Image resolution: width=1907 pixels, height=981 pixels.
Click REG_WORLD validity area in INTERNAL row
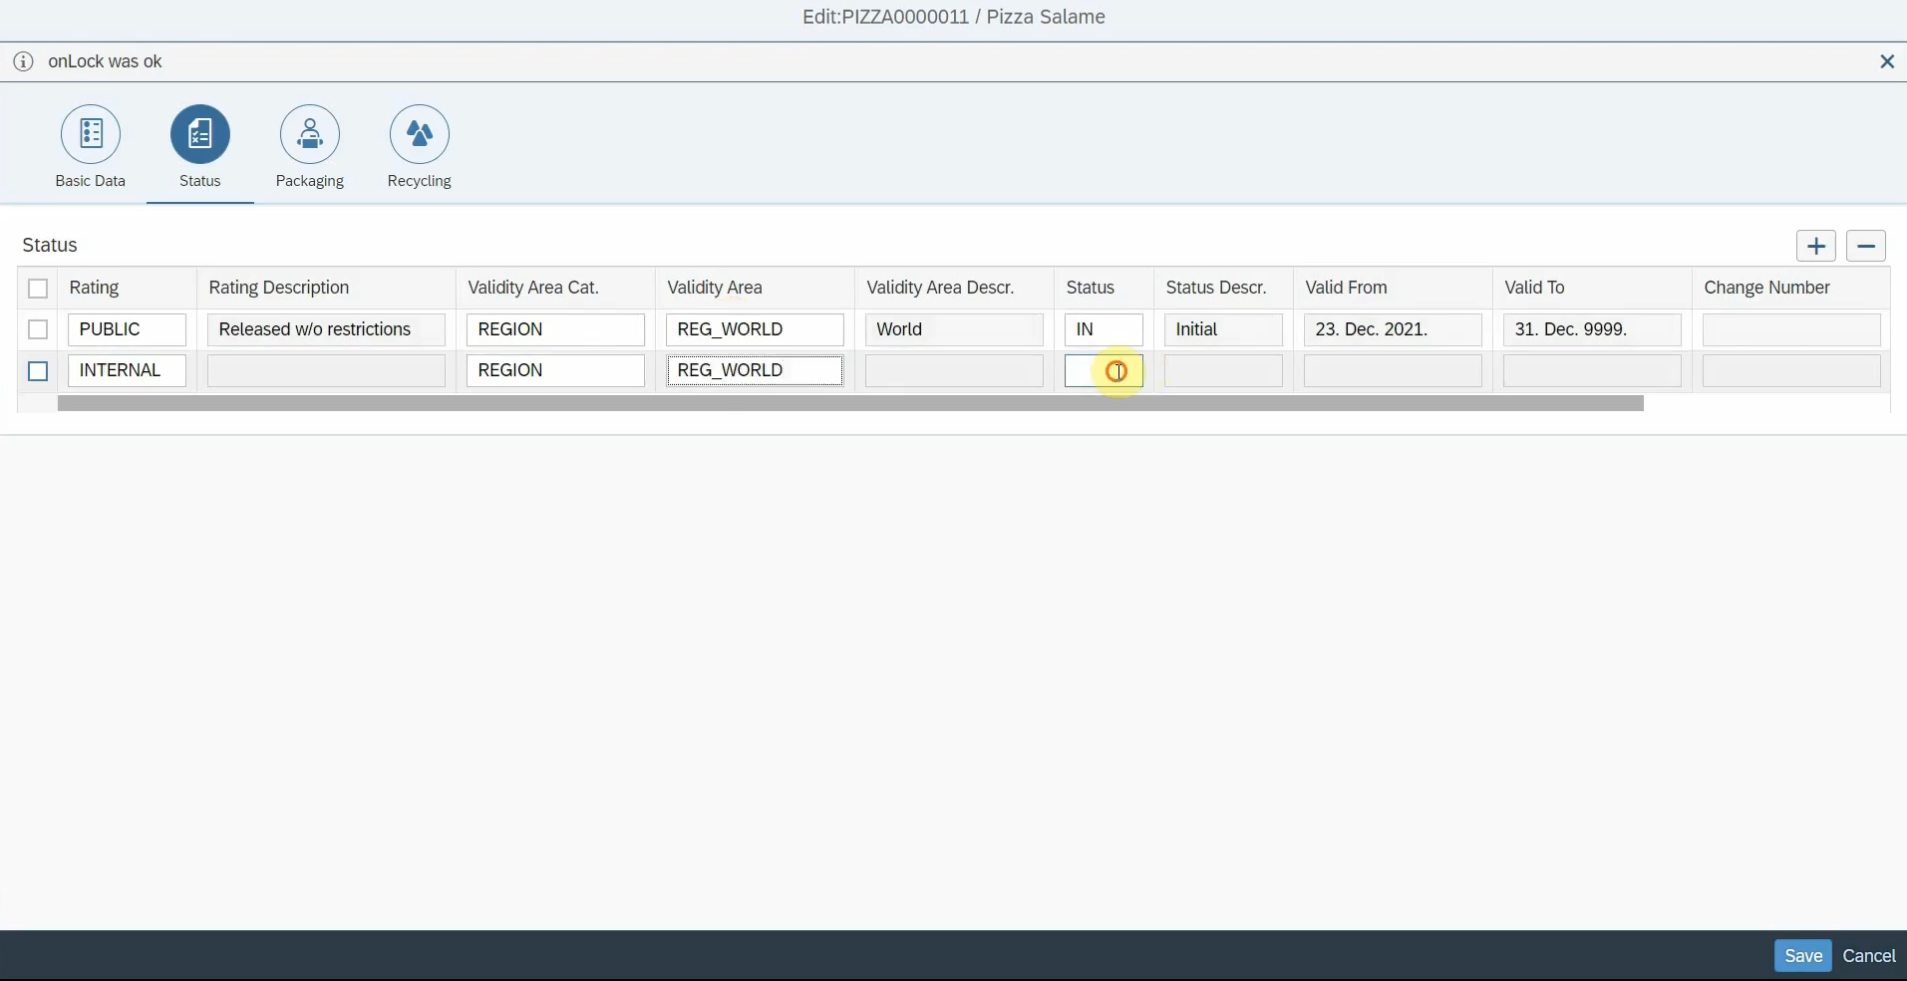coord(755,370)
